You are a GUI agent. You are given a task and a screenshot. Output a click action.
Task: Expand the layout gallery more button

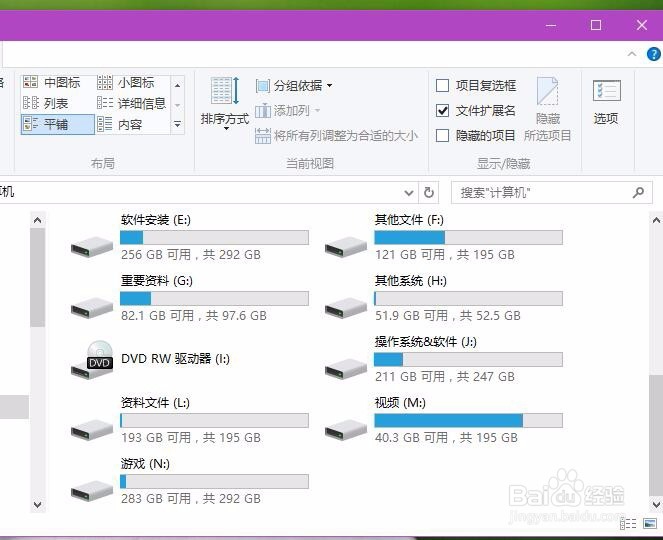[x=178, y=124]
